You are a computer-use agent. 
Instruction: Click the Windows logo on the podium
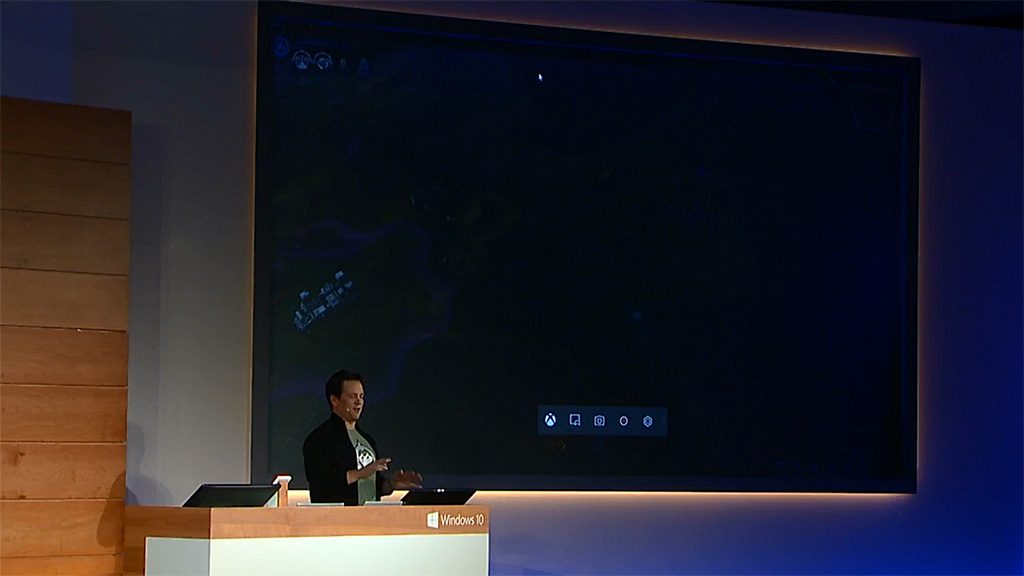pyautogui.click(x=433, y=520)
